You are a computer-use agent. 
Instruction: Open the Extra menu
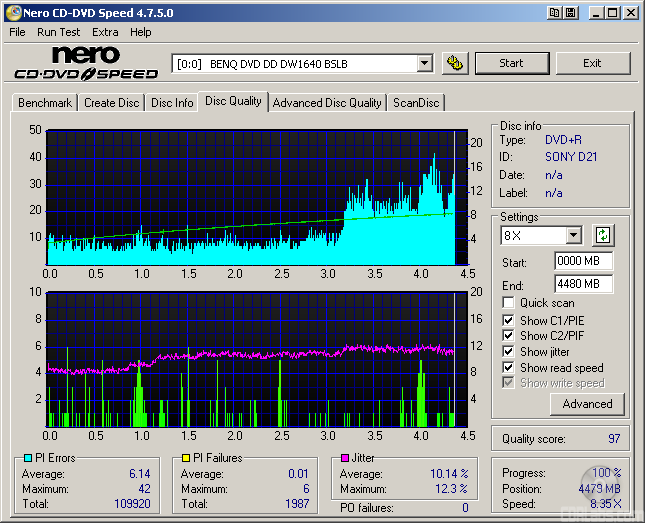[105, 32]
